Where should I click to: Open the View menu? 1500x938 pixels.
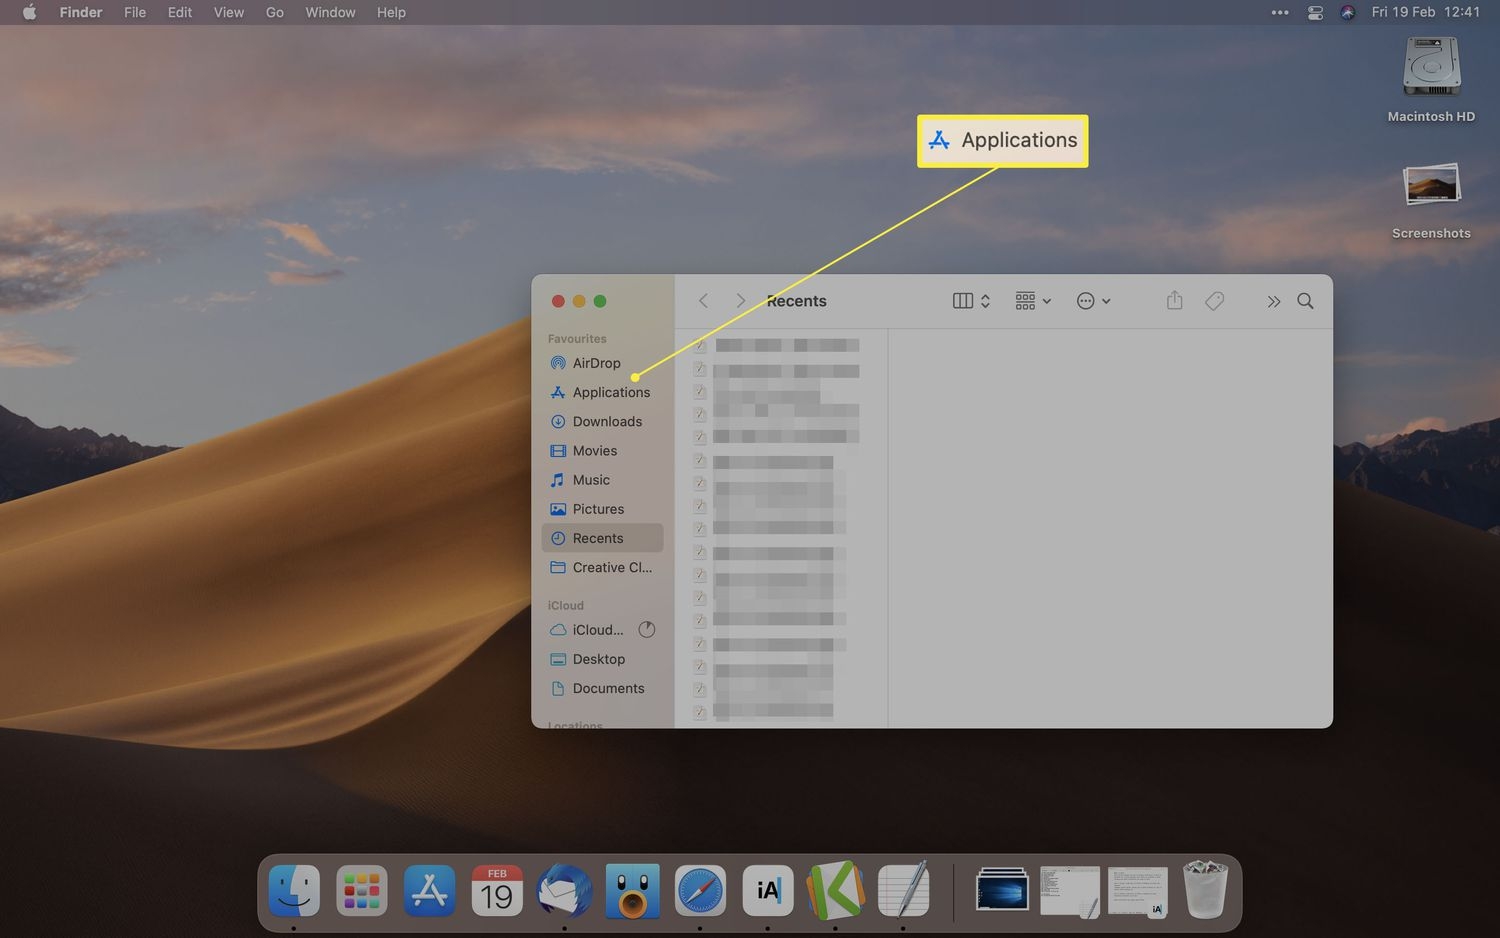[x=229, y=12]
